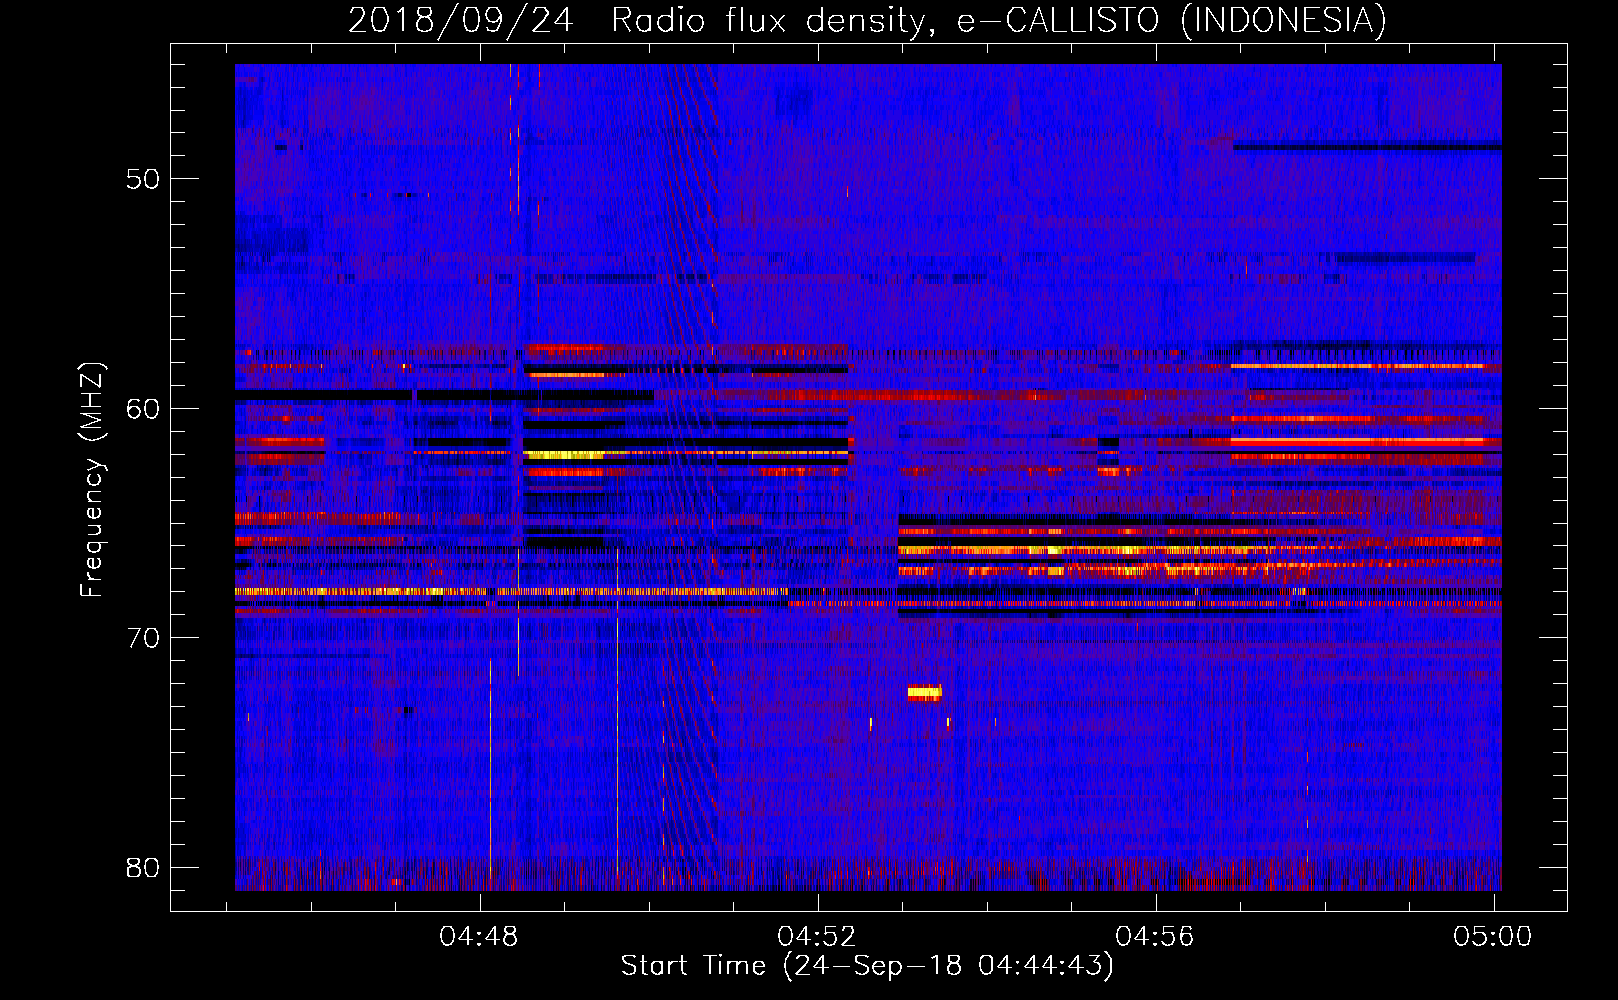Click the Start Time x-axis label

click(867, 966)
